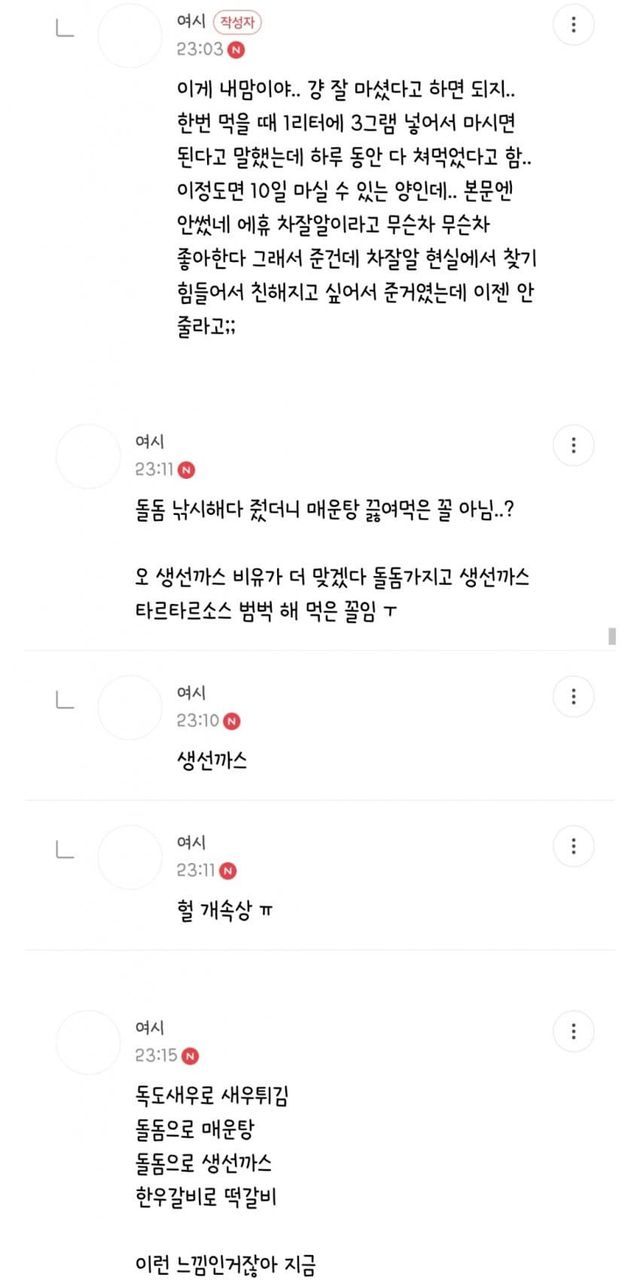Click the '여시' username on the 23:15 comment
The image size is (640, 1280).
149,1028
